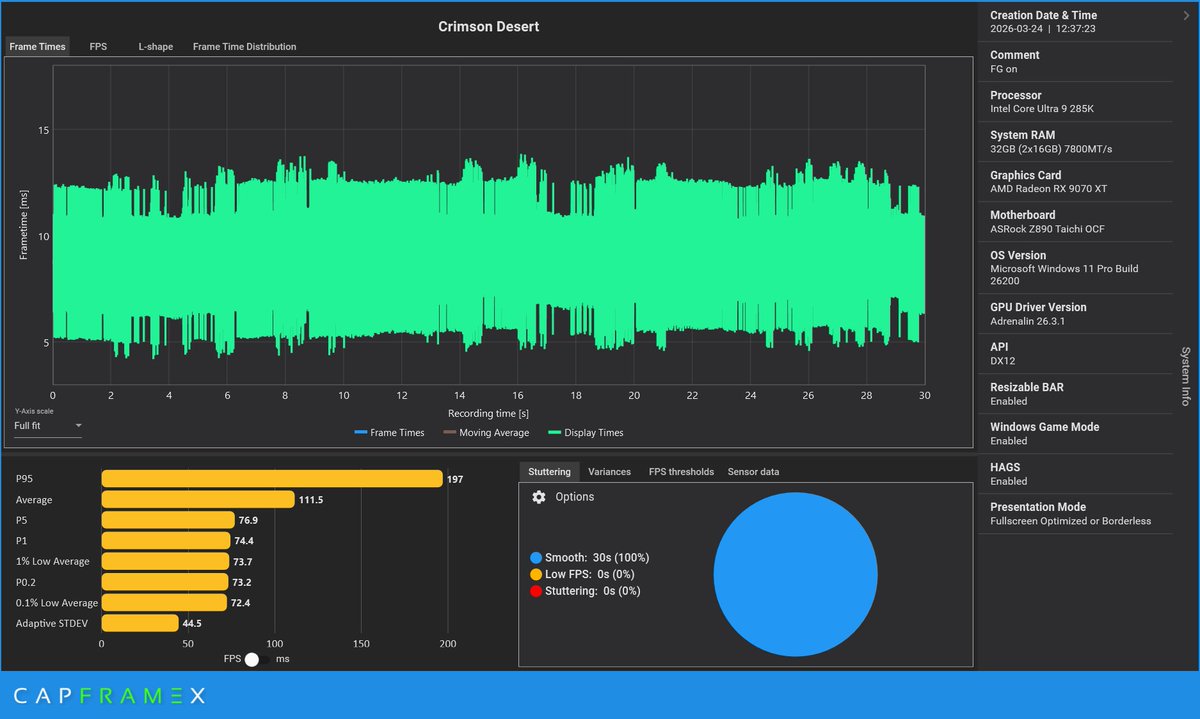This screenshot has width=1200, height=719.
Task: Click the '1% Low Average' bar
Action: coord(165,561)
